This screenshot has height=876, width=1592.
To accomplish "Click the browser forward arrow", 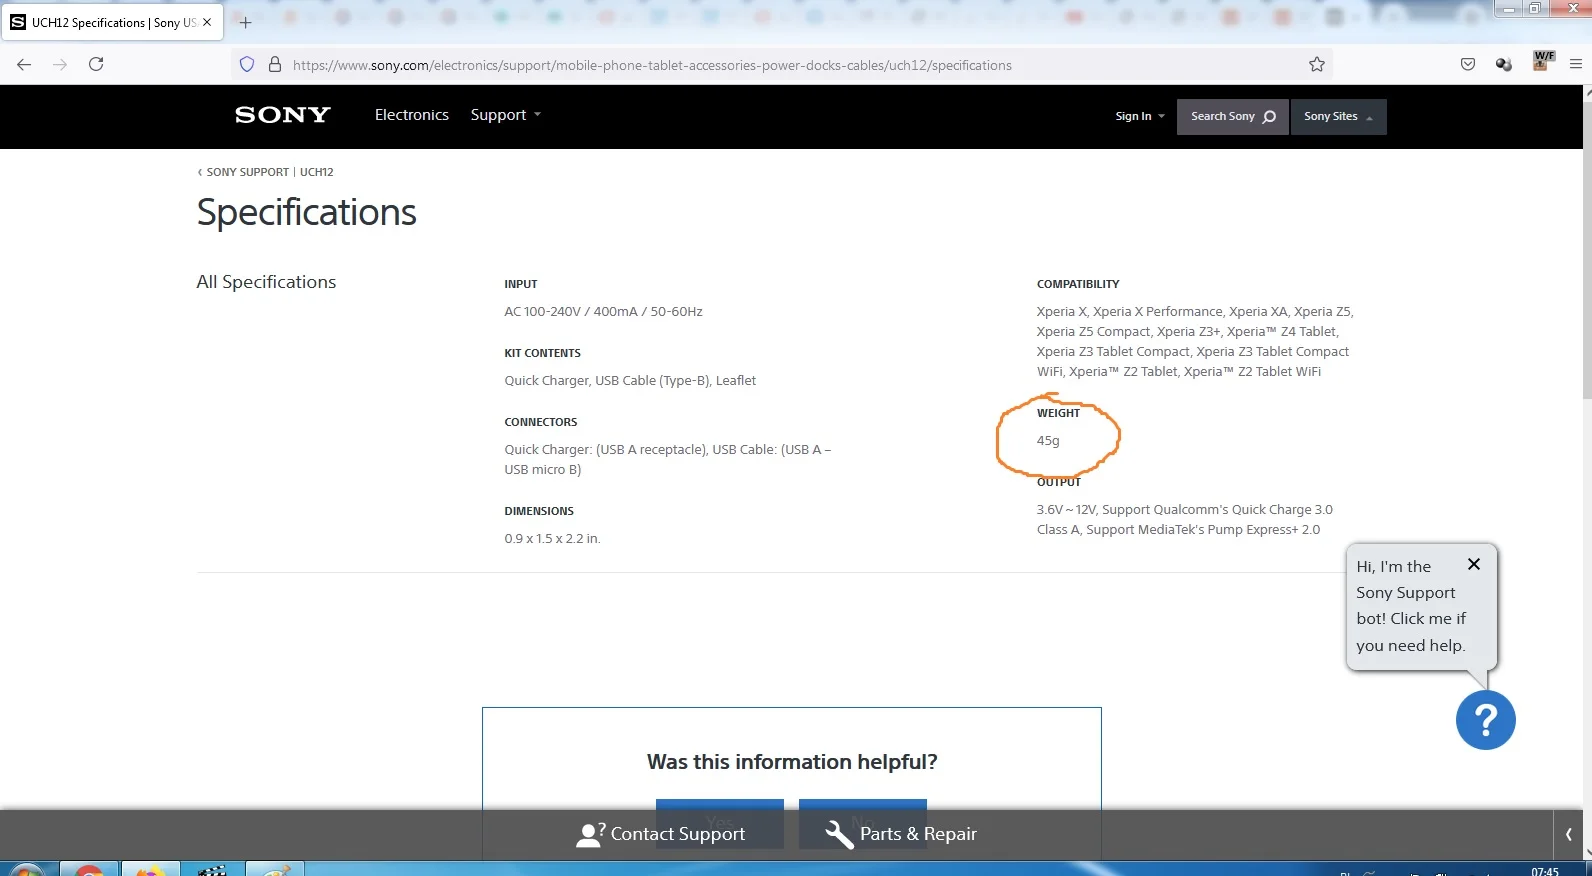I will click(60, 64).
